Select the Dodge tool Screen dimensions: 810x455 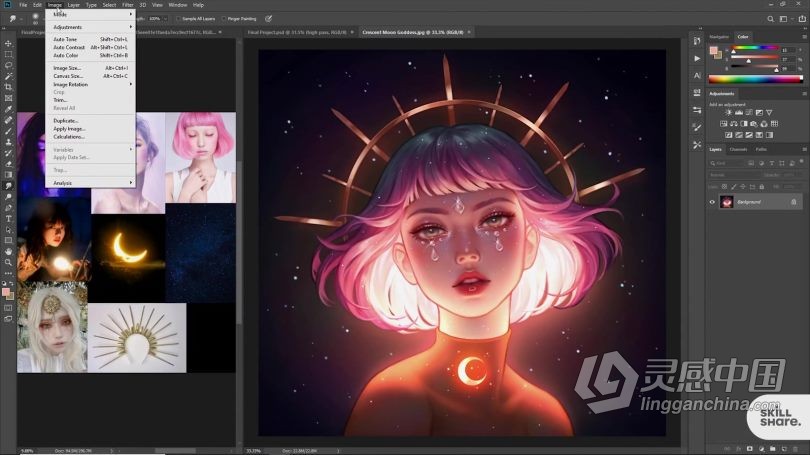click(8, 197)
